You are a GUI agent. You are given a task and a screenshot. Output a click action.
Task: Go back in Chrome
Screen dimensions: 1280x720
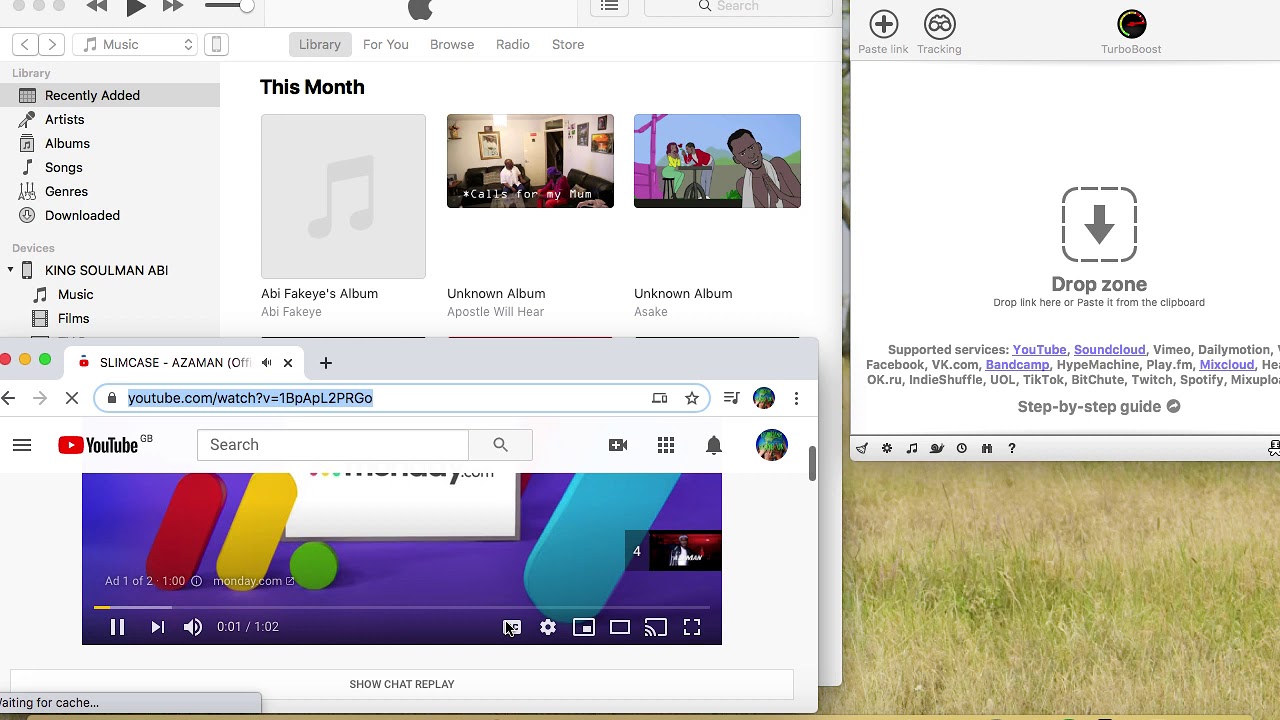(x=9, y=398)
